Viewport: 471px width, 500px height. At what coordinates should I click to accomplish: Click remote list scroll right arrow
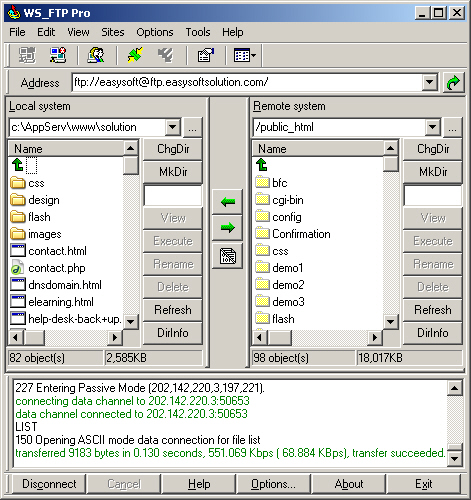pos(375,338)
